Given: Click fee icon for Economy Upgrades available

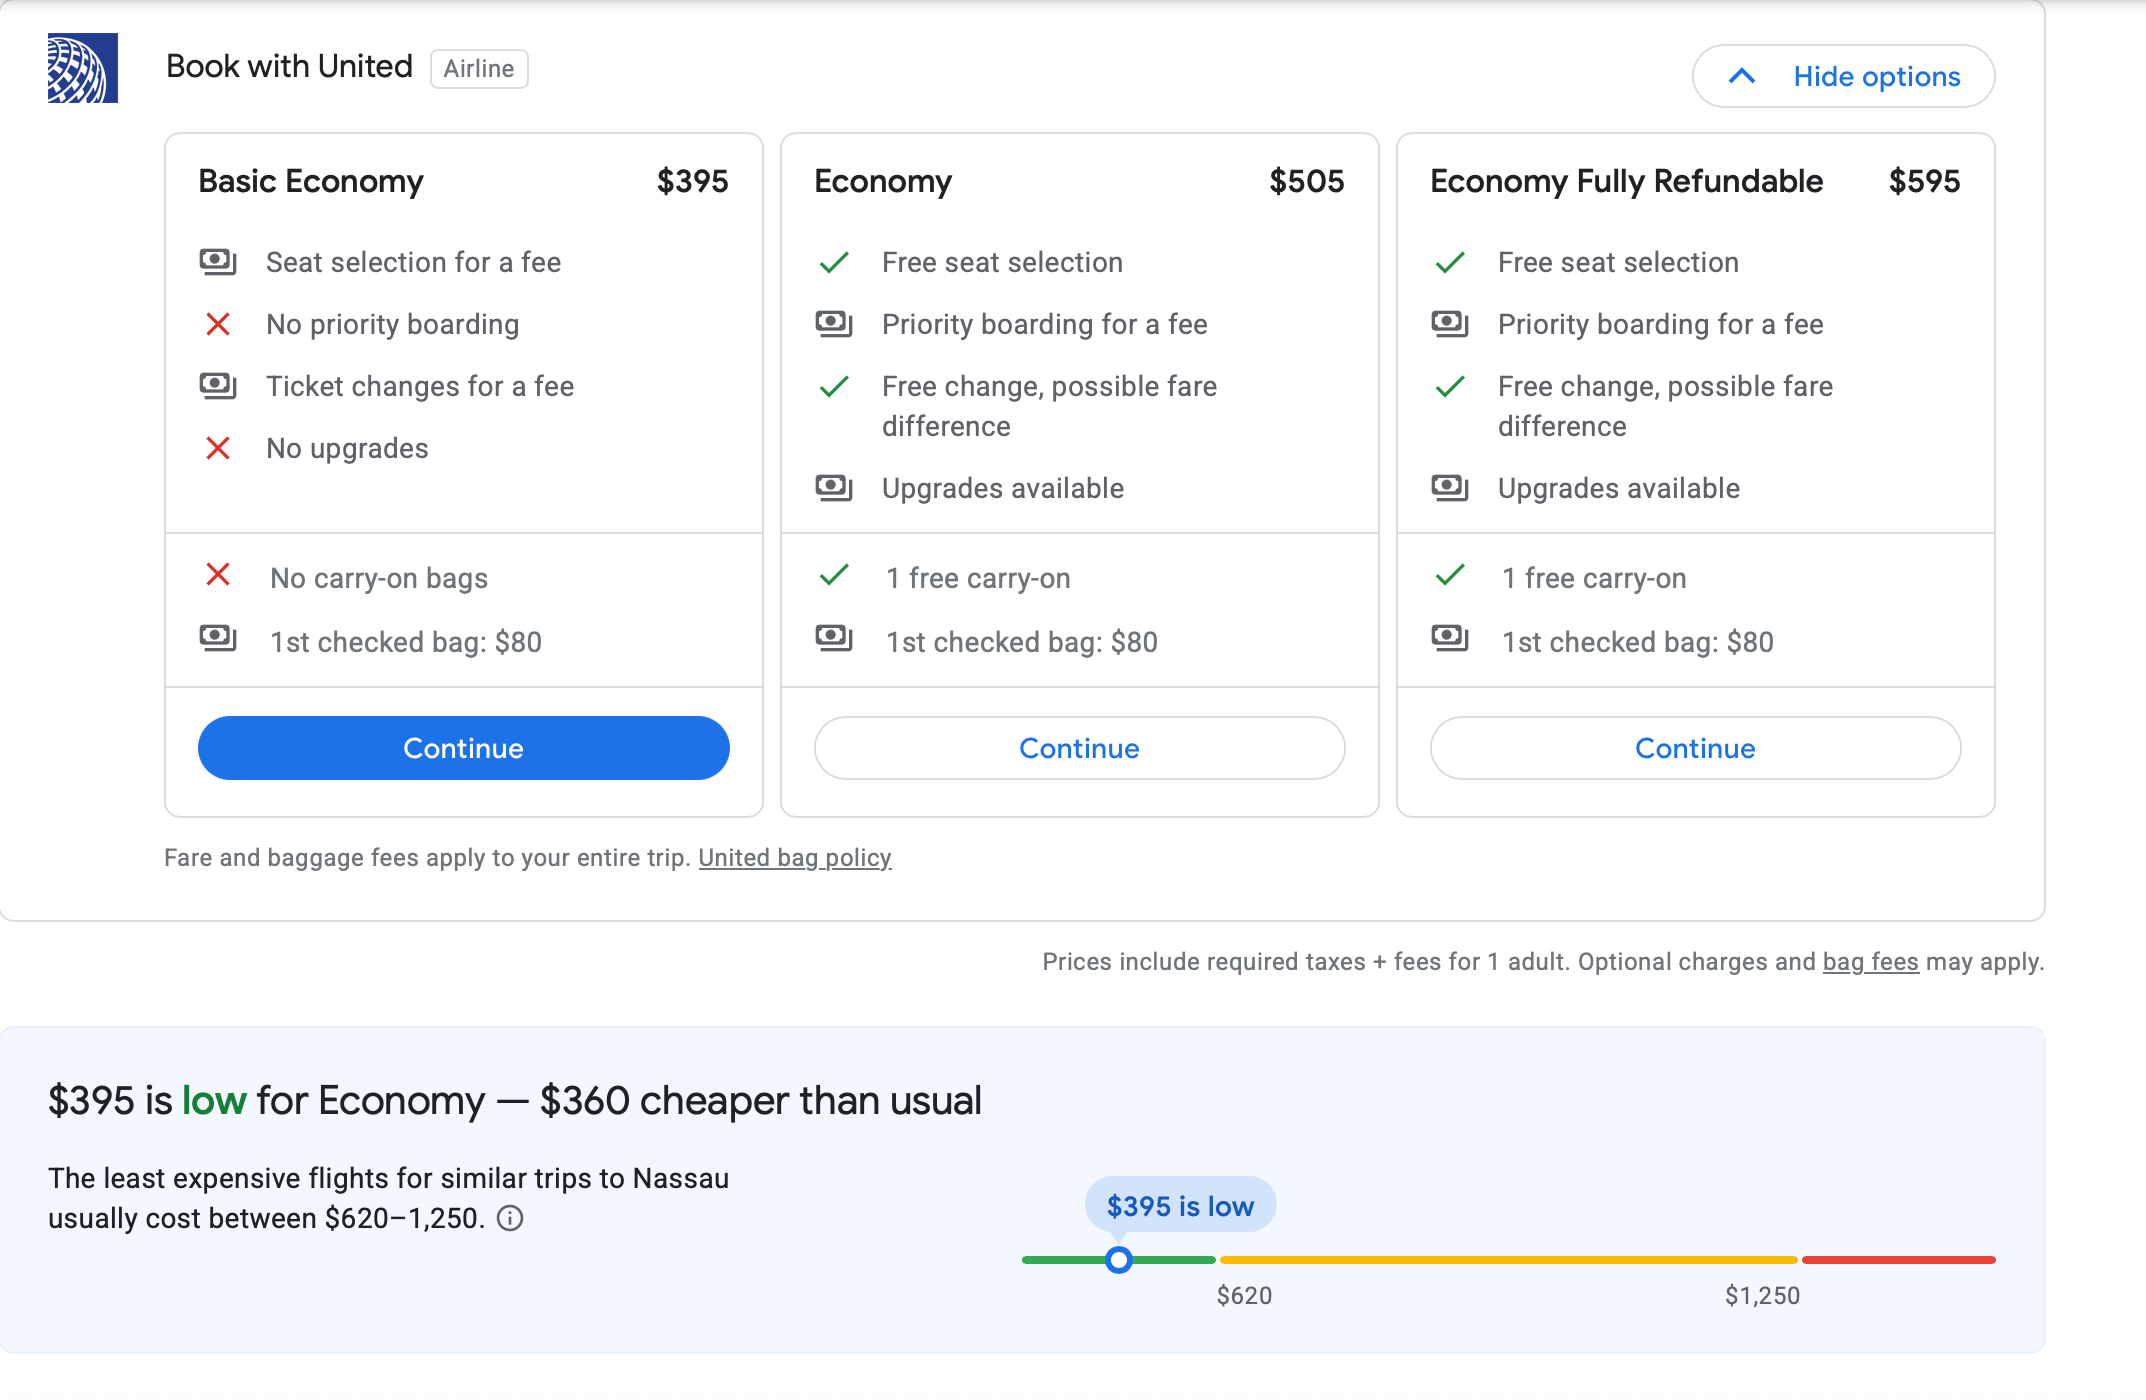Looking at the screenshot, I should [x=834, y=488].
